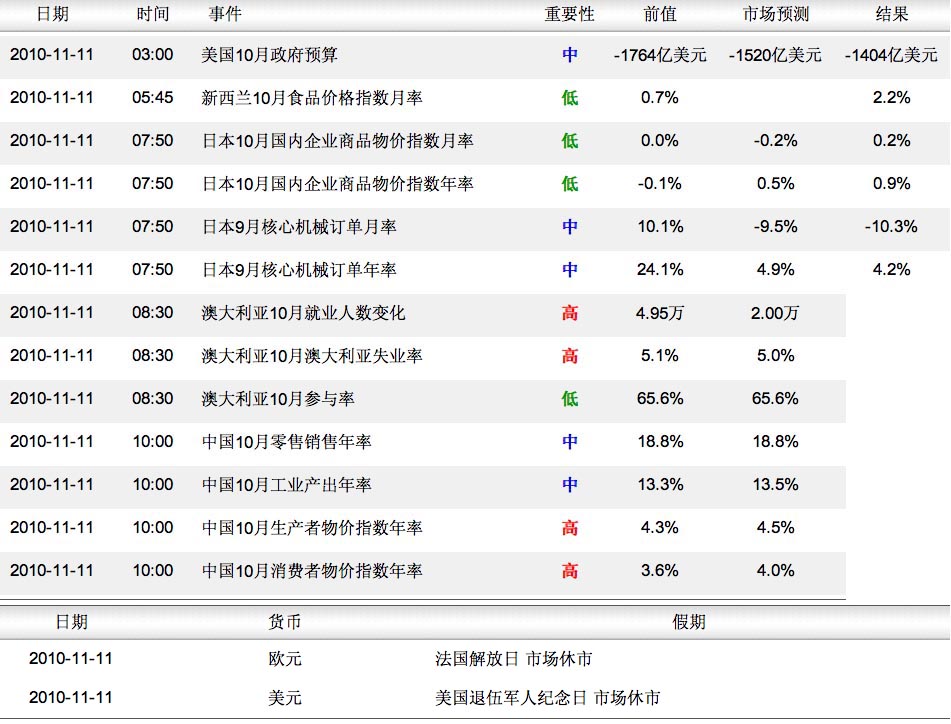Click the 结果 column header
Screen dimensions: 951x724
891,14
